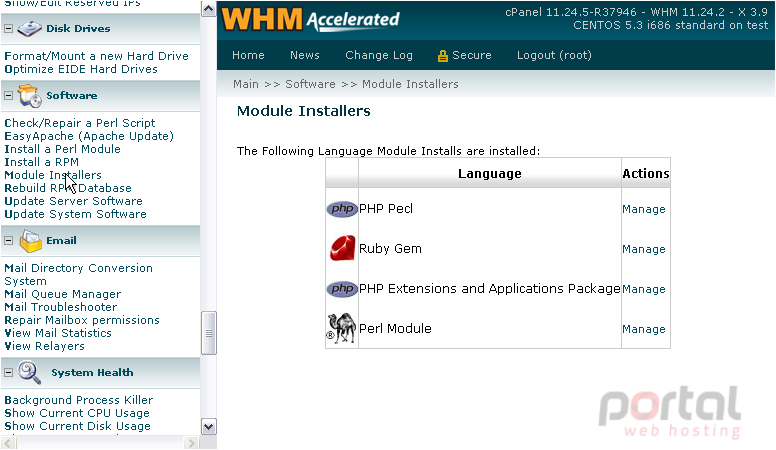Viewport: 776px width, 450px height.
Task: Click the PHP Extensions package php logo
Action: pos(342,289)
